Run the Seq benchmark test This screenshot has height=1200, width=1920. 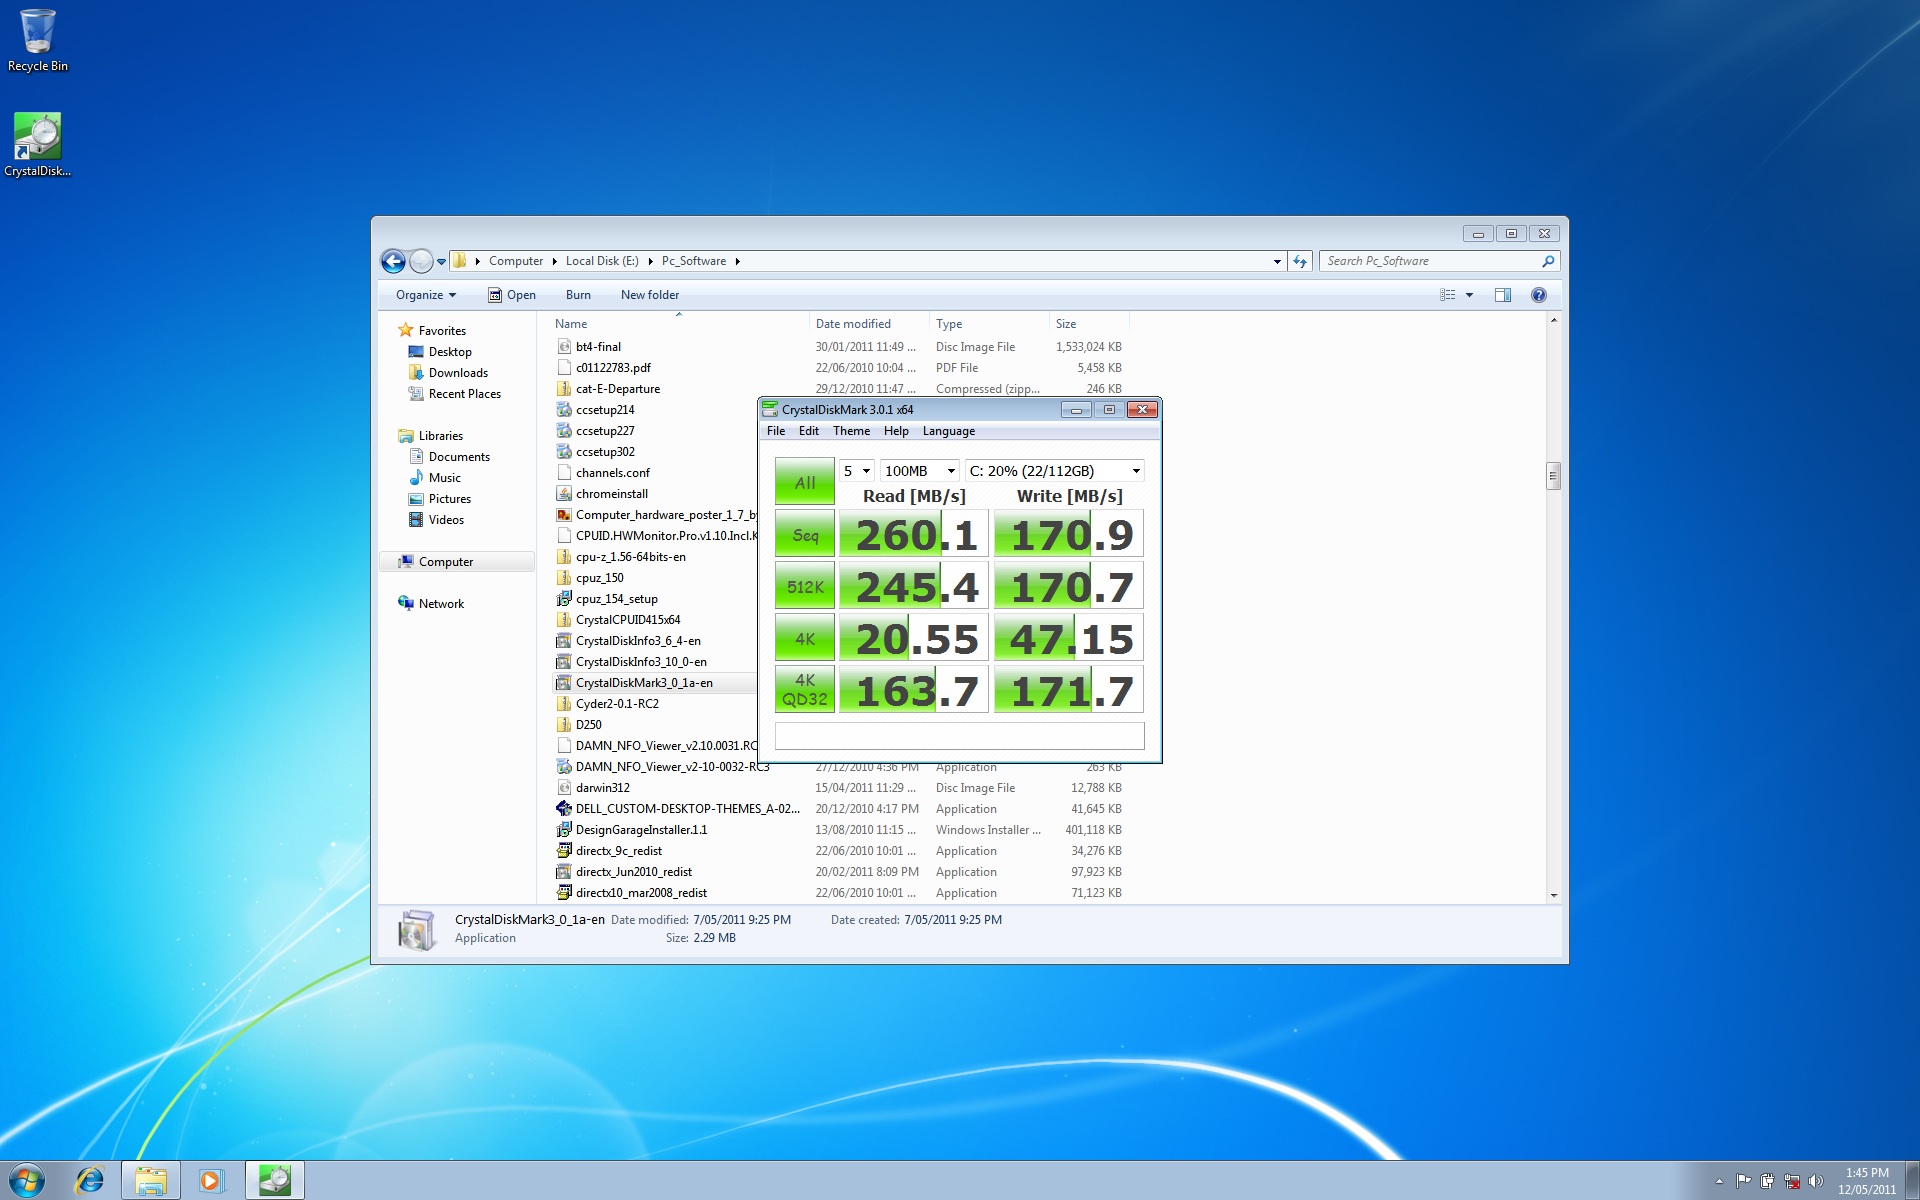click(805, 535)
